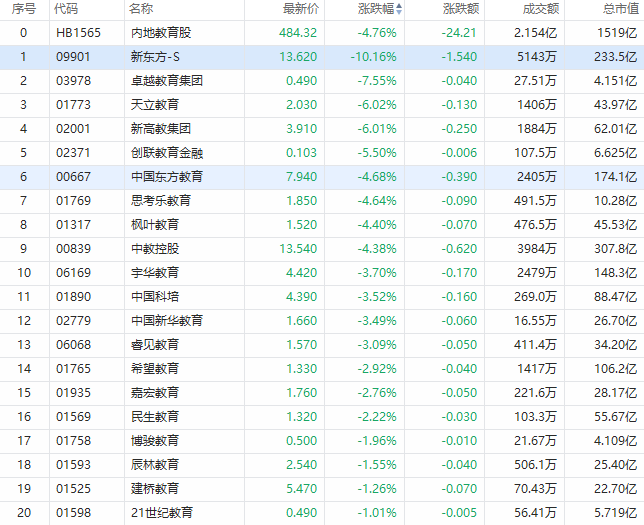This screenshot has height=525, width=644.
Task: Click stock code 01593
Action: pyautogui.click(x=73, y=465)
